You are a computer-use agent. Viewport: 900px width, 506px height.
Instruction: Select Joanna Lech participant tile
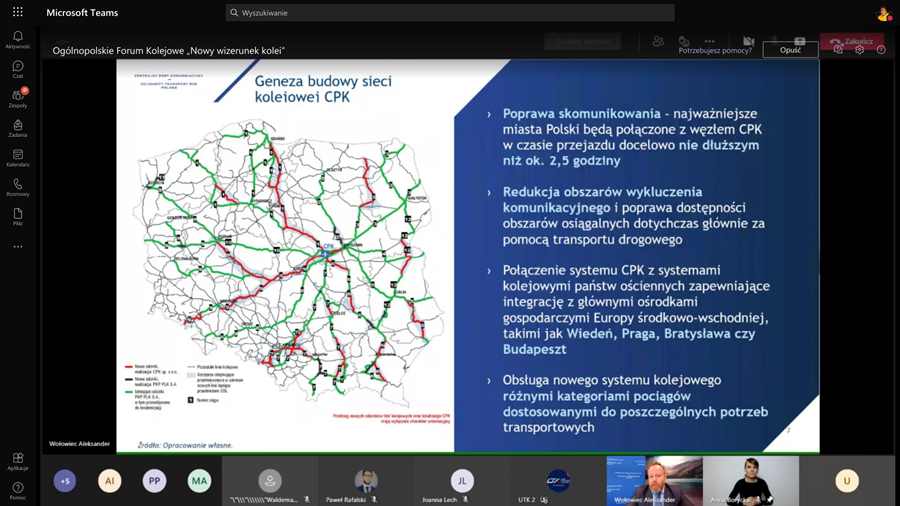pos(462,481)
